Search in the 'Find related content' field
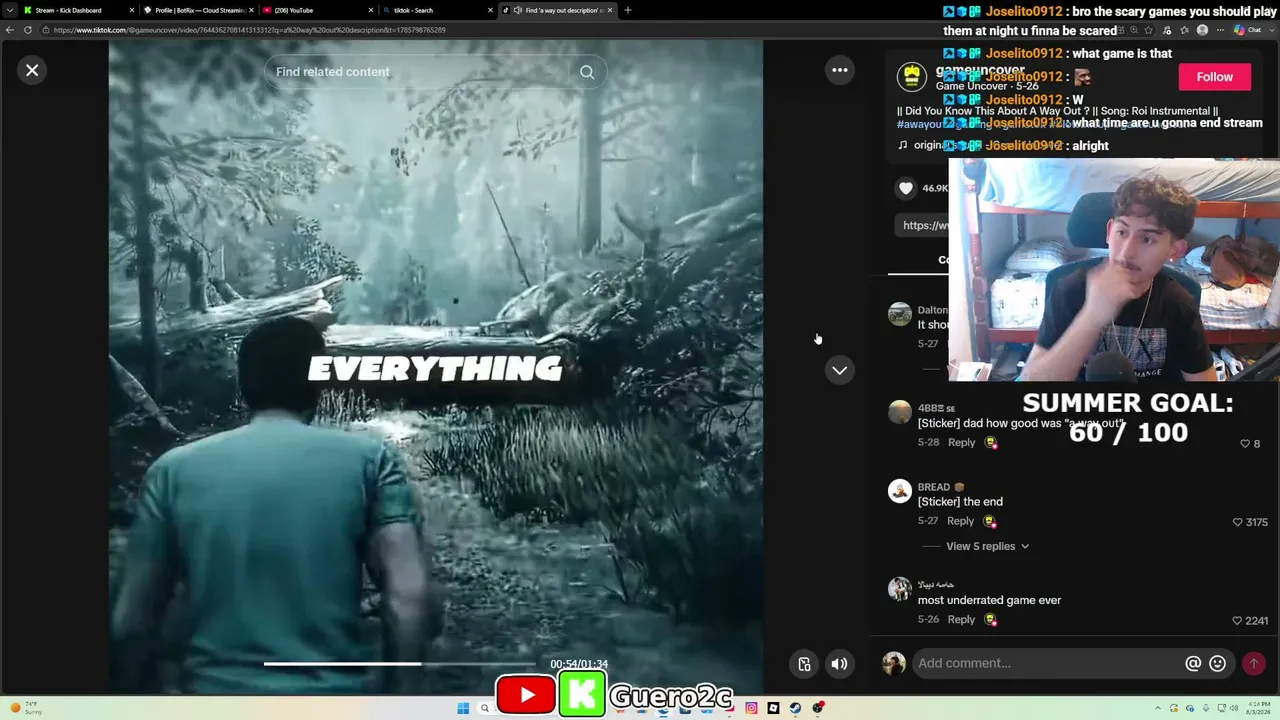This screenshot has height=720, width=1280. (420, 72)
